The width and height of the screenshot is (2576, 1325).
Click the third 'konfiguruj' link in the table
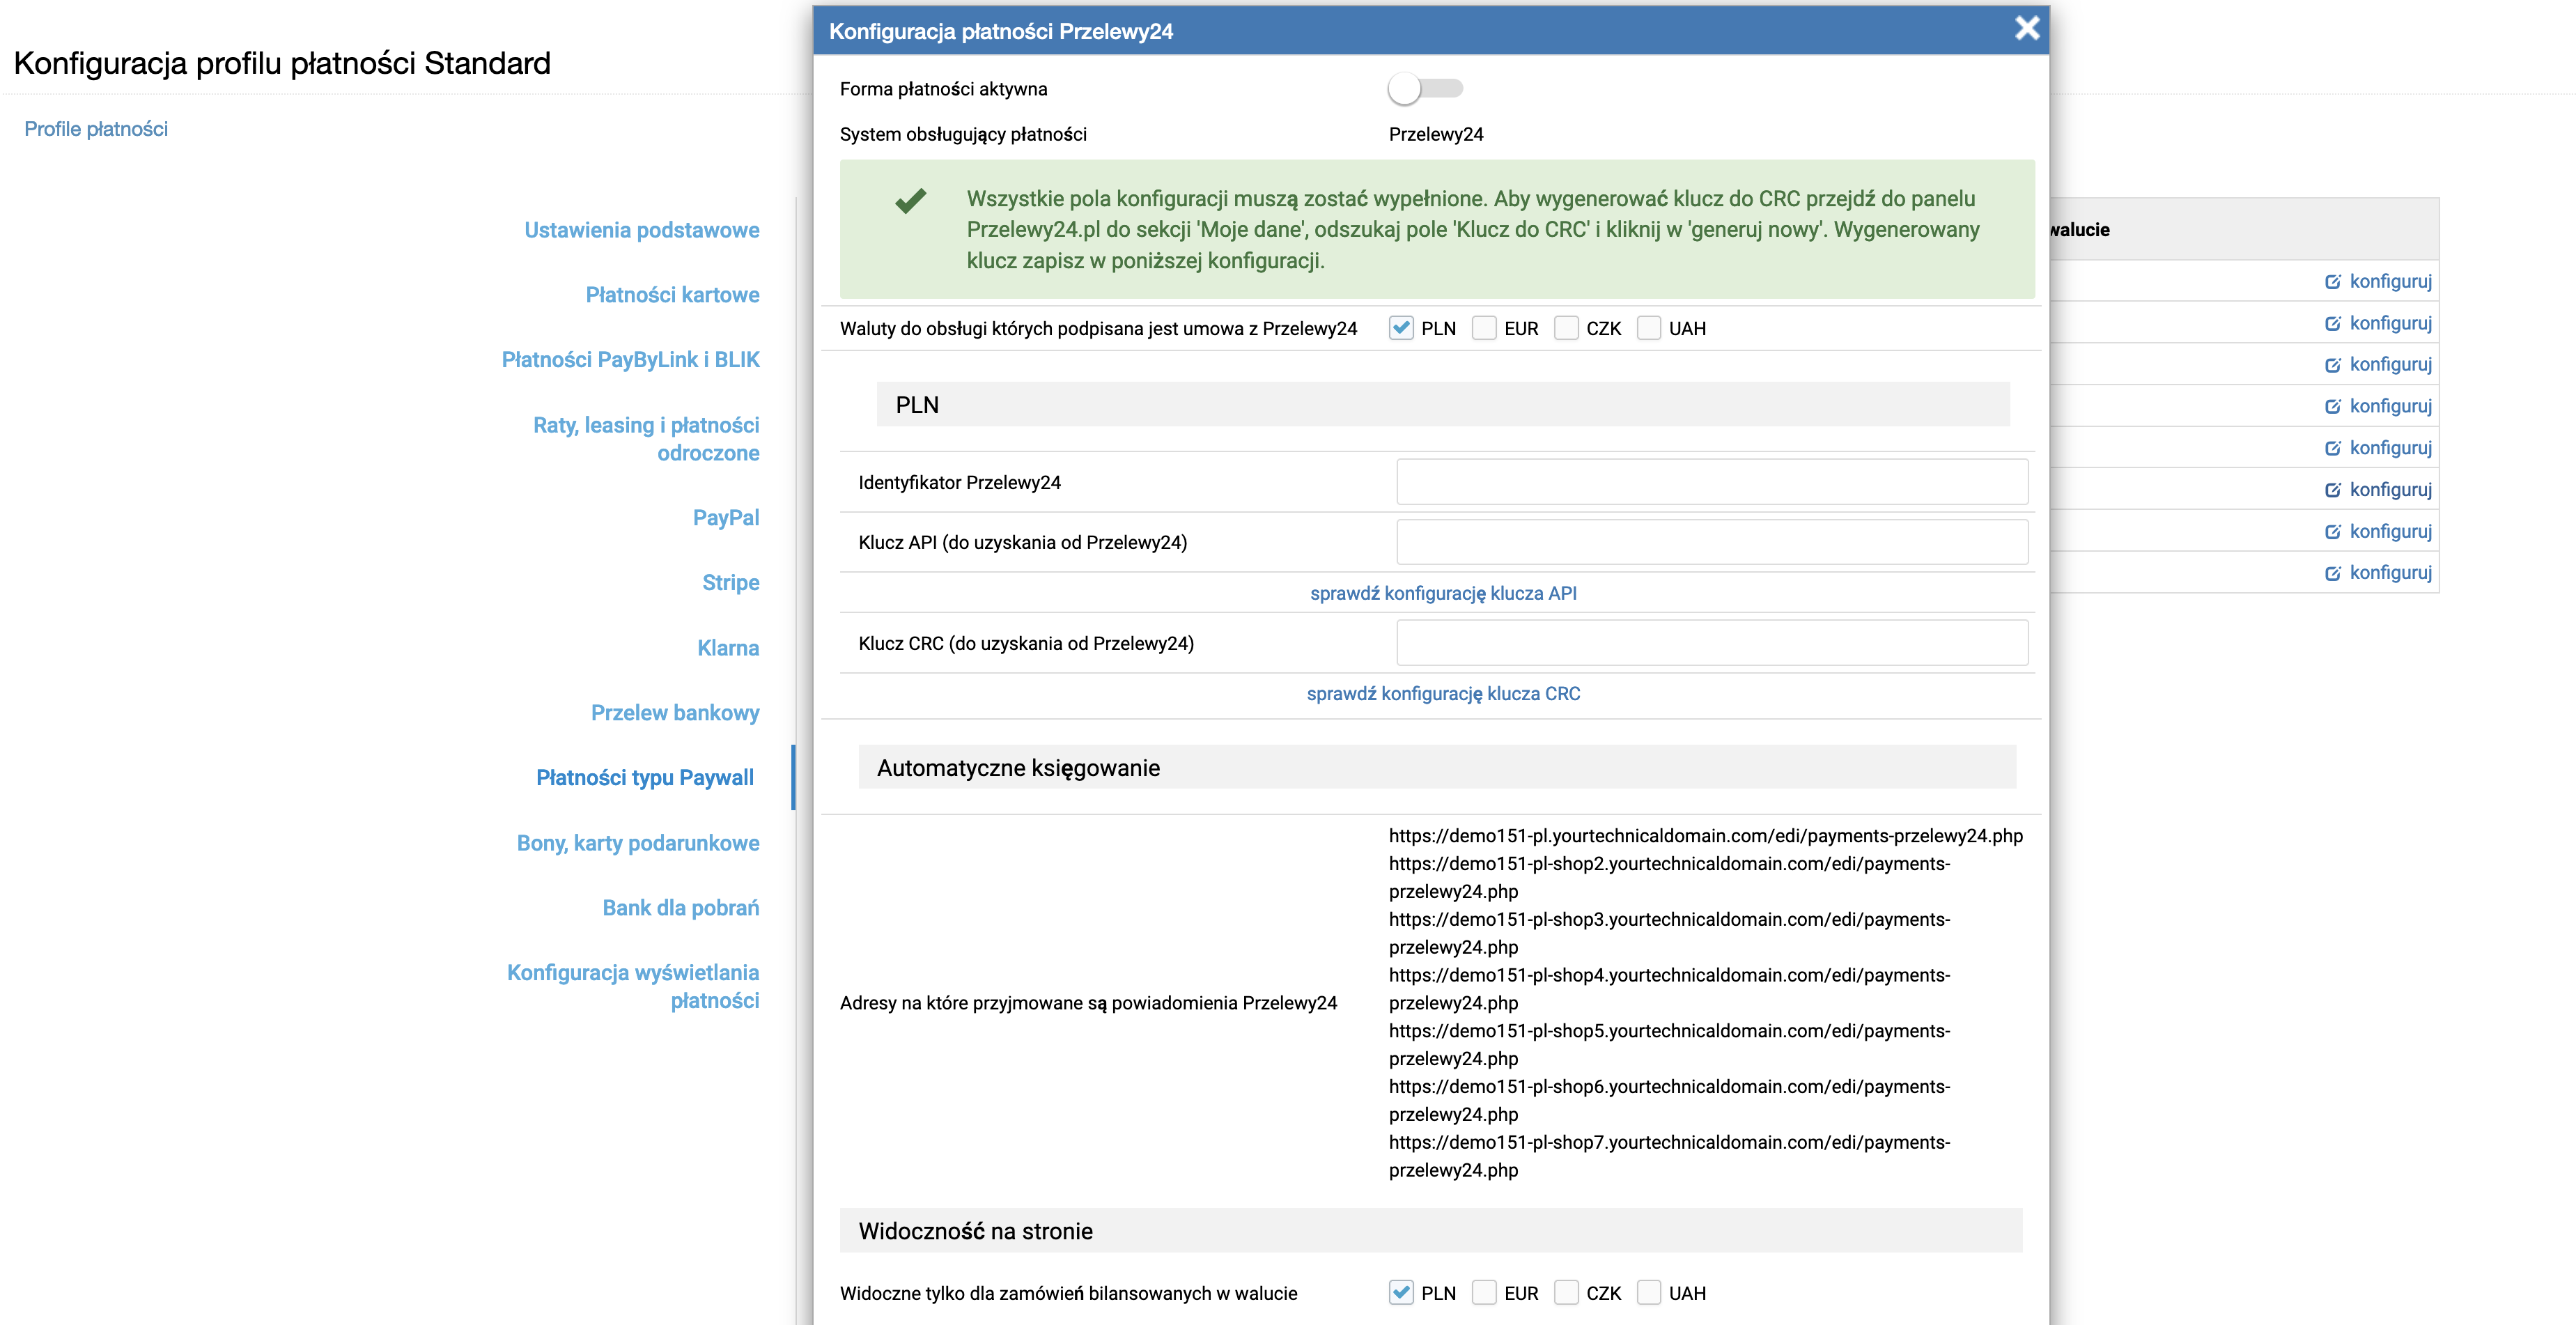2378,364
